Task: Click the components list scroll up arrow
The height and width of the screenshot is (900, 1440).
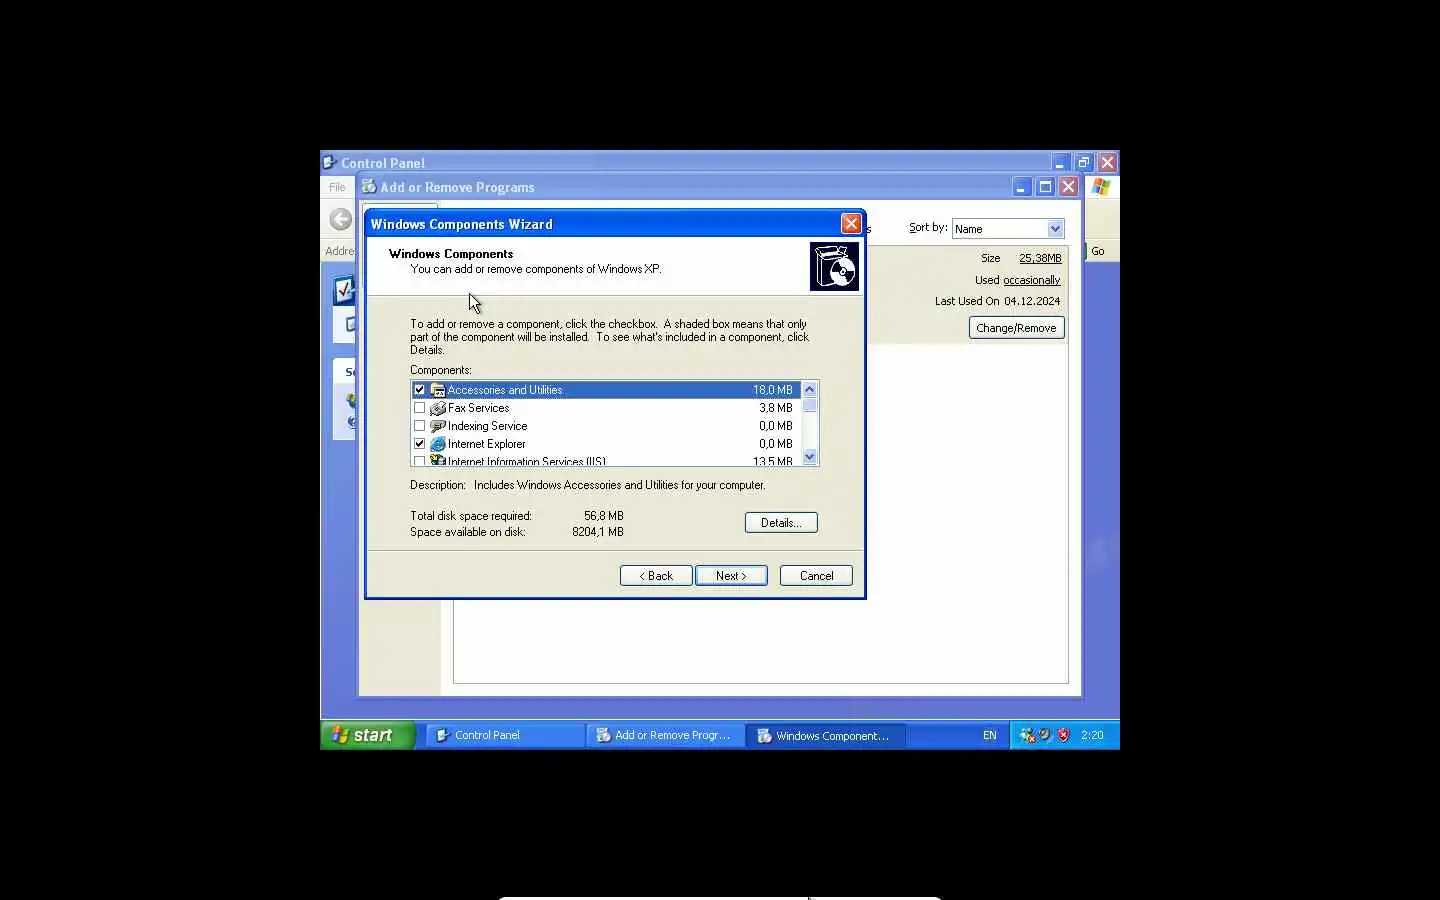Action: coord(810,390)
